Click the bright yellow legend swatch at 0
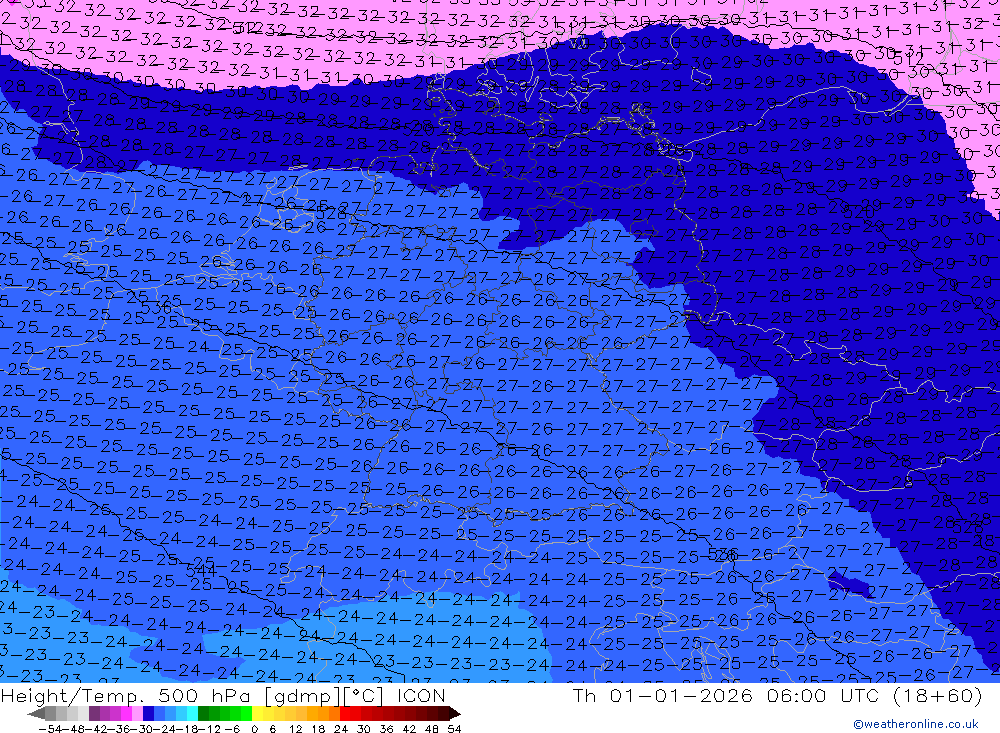Viewport: 1000px width, 733px height. [258, 714]
